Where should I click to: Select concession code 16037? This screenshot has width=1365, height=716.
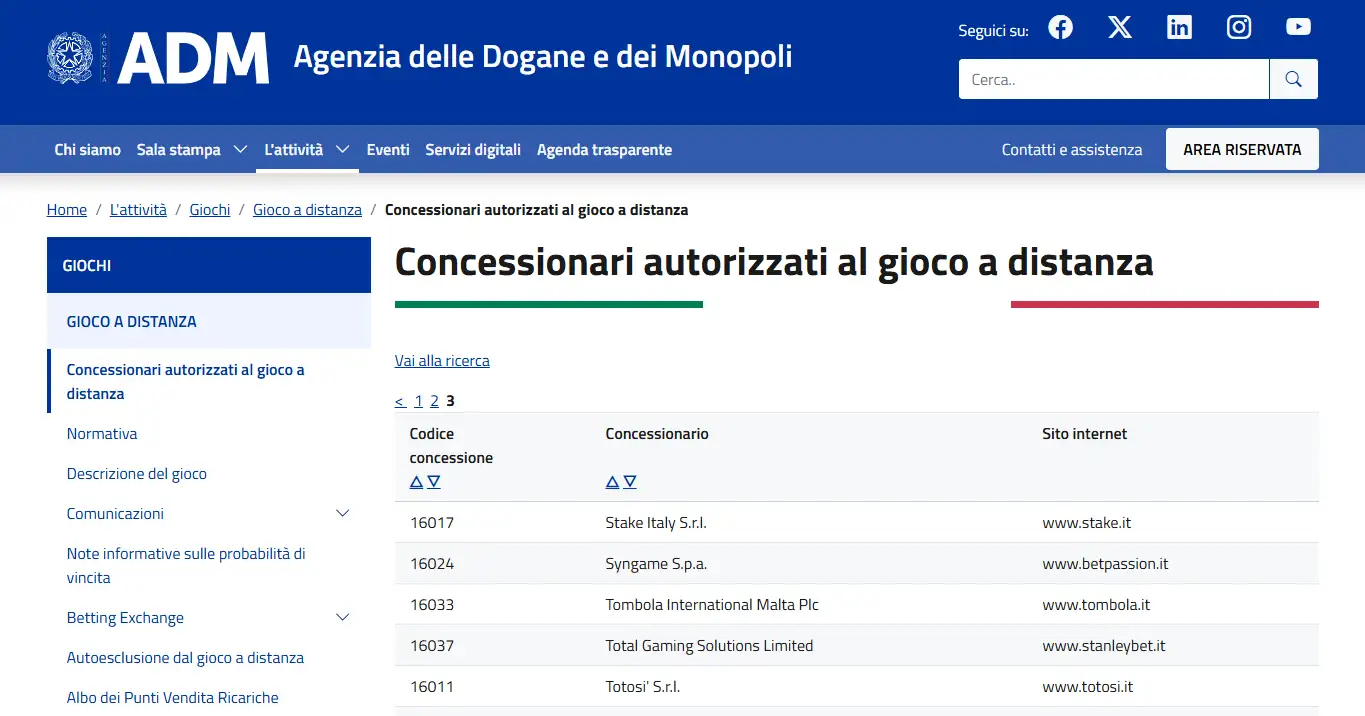tap(432, 646)
